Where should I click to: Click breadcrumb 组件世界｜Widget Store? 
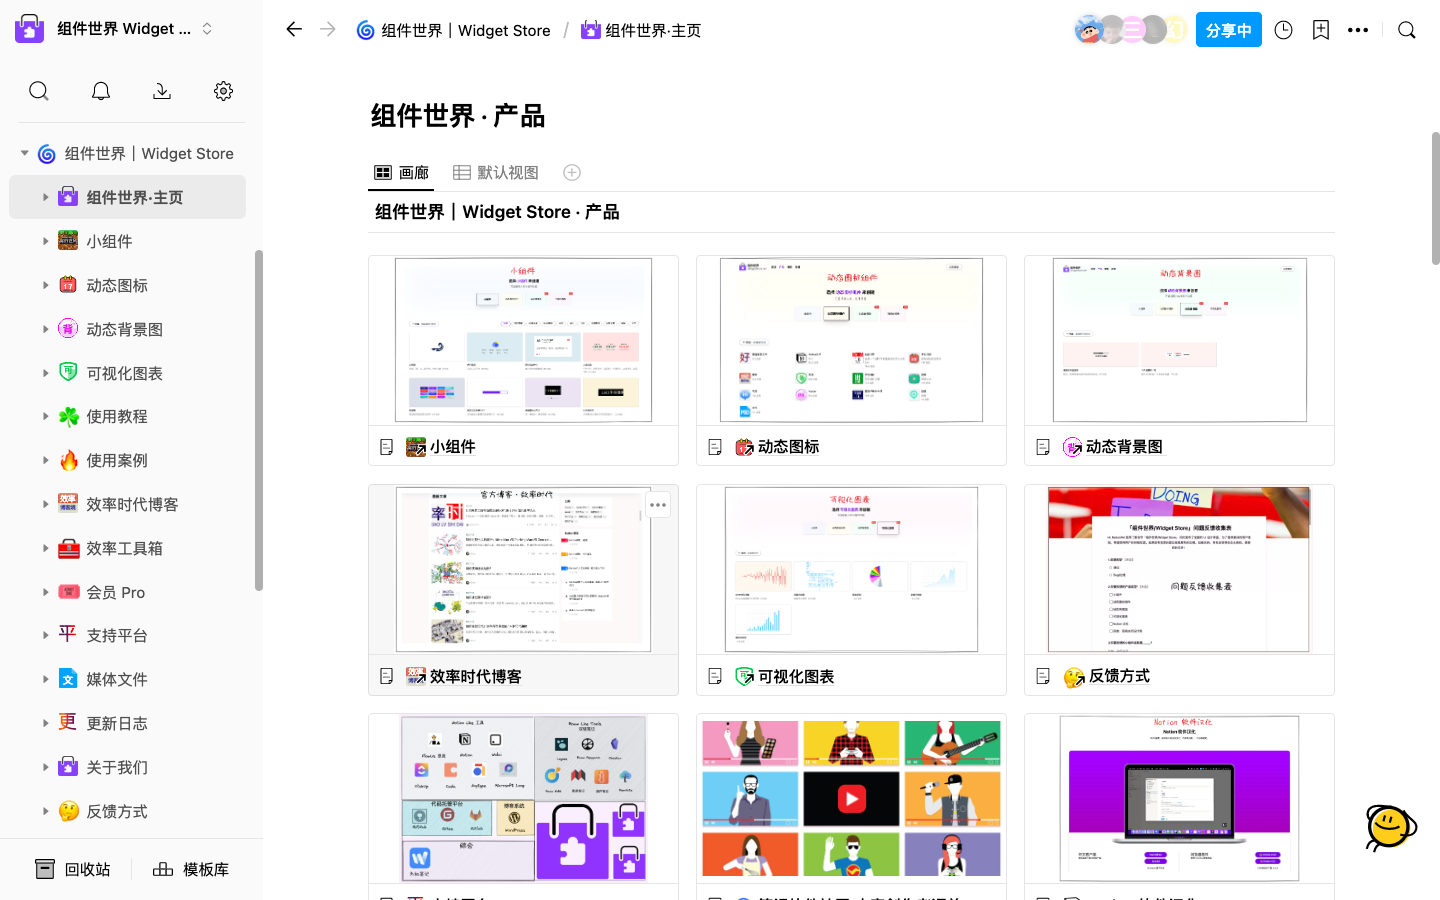point(454,30)
